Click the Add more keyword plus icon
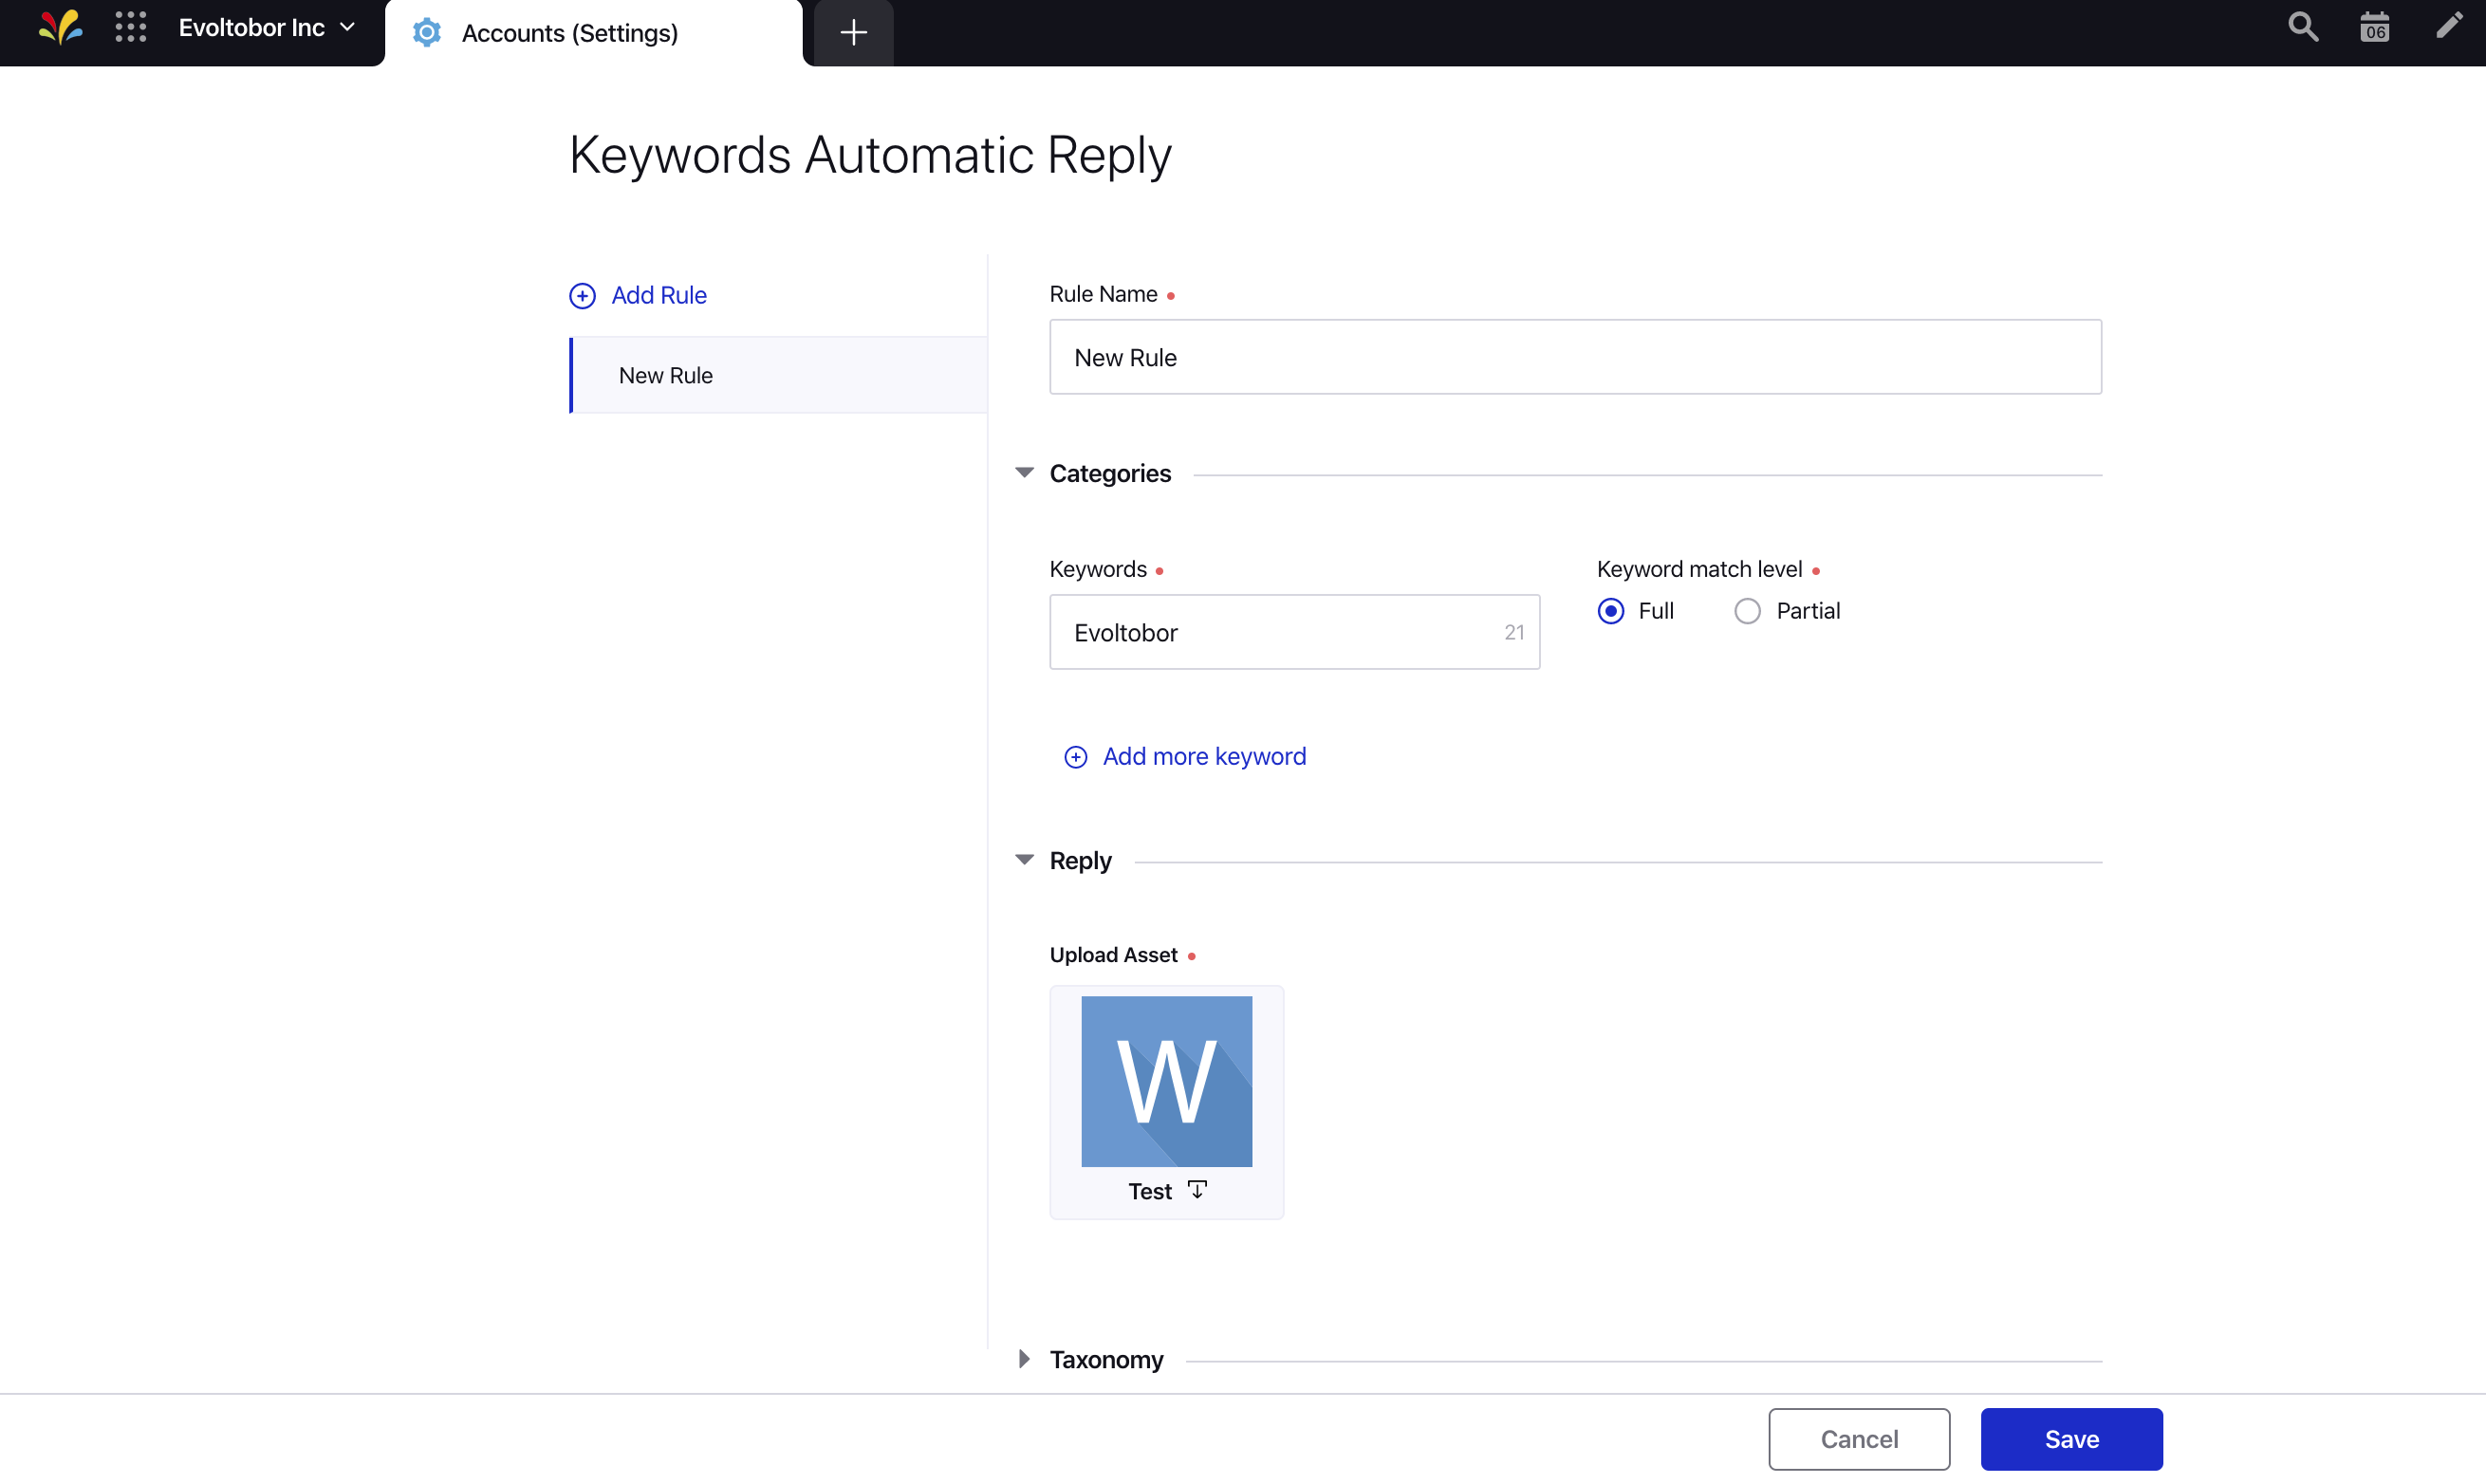Screen dimensions: 2486x1484 click(x=1074, y=756)
